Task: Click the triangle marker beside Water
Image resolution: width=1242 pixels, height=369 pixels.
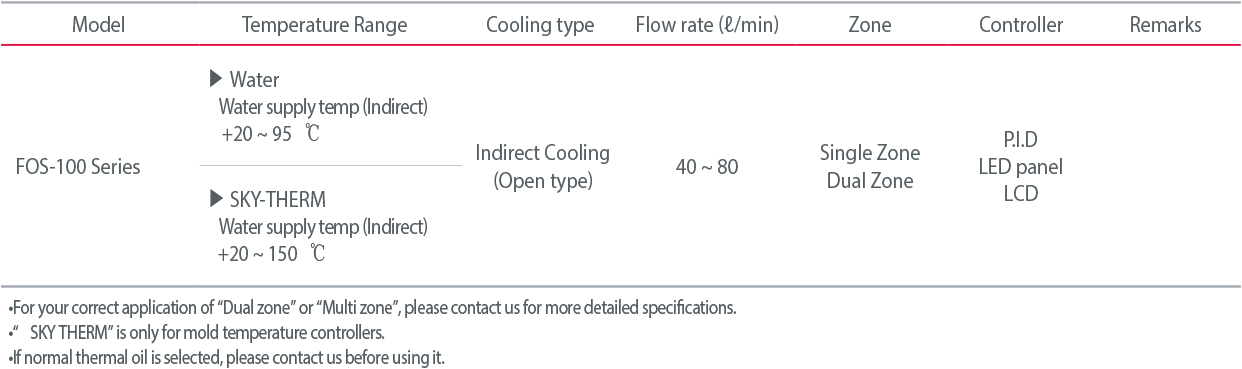Action: pos(215,79)
